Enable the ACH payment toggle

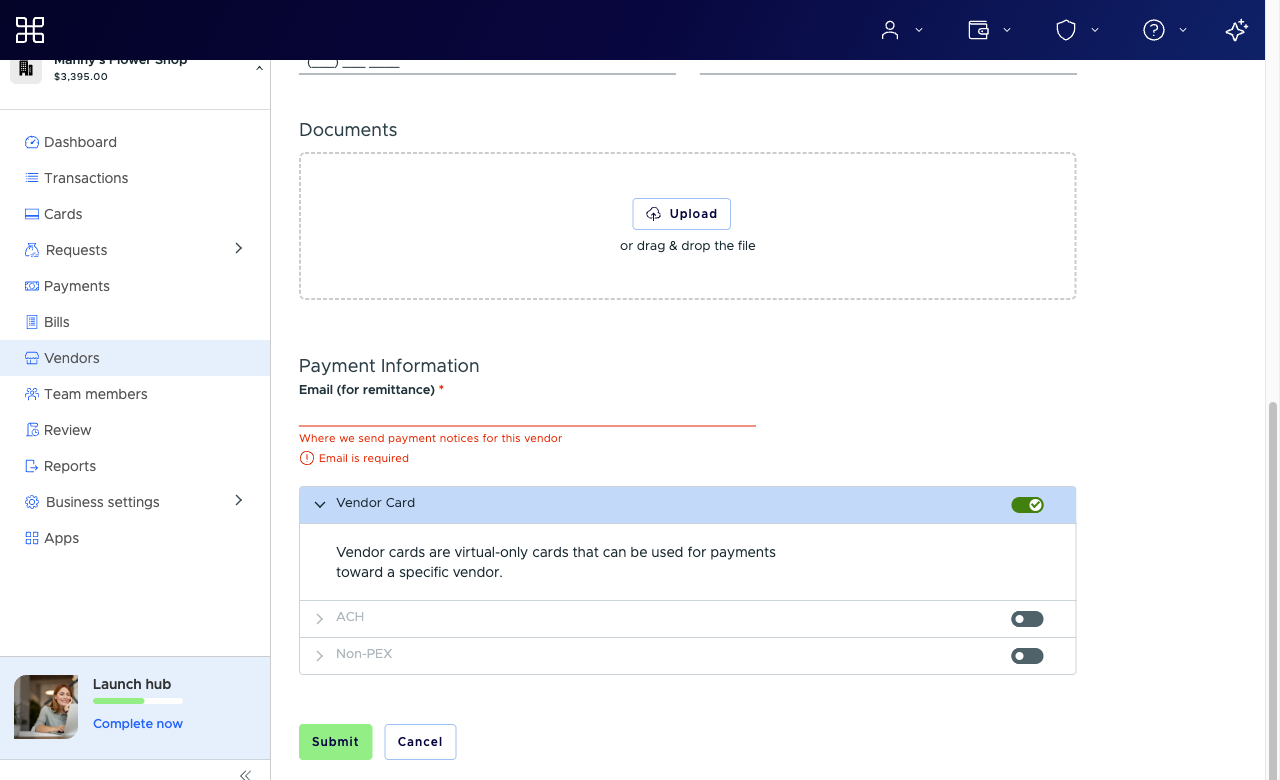click(1027, 619)
